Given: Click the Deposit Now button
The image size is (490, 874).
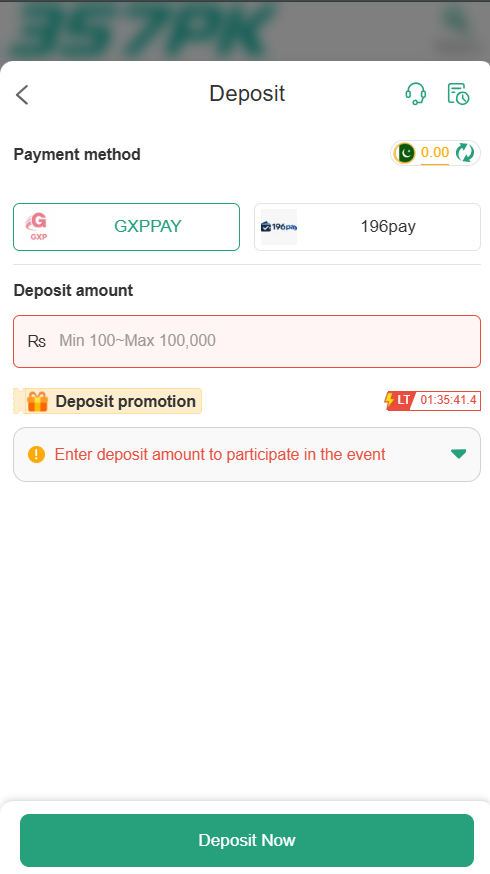Looking at the screenshot, I should coord(247,840).
